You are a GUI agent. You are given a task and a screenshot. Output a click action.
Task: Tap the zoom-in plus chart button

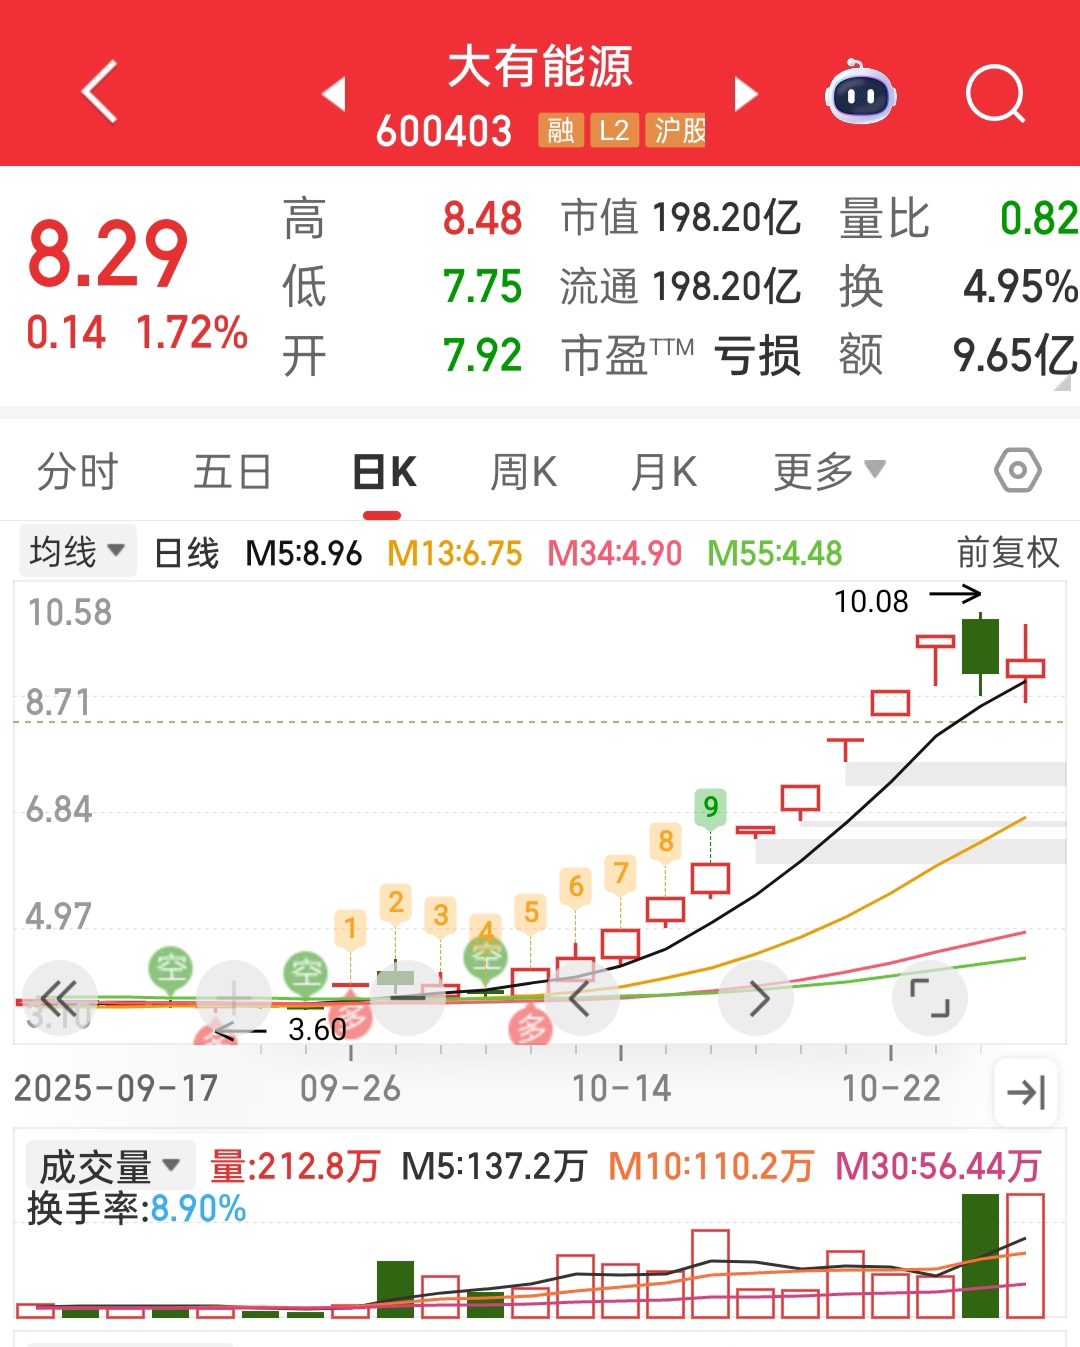(234, 997)
